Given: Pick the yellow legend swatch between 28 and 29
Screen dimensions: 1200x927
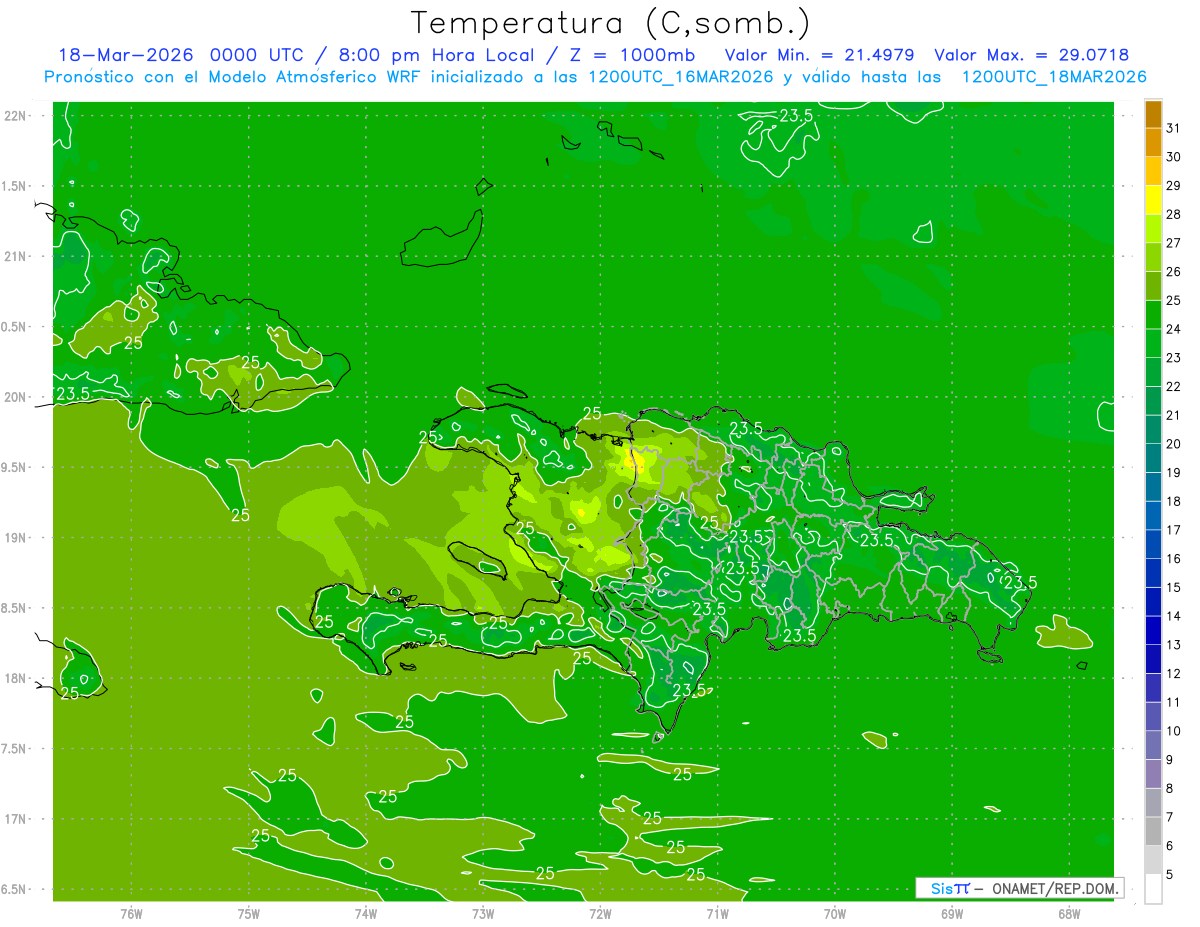Looking at the screenshot, I should (1153, 200).
